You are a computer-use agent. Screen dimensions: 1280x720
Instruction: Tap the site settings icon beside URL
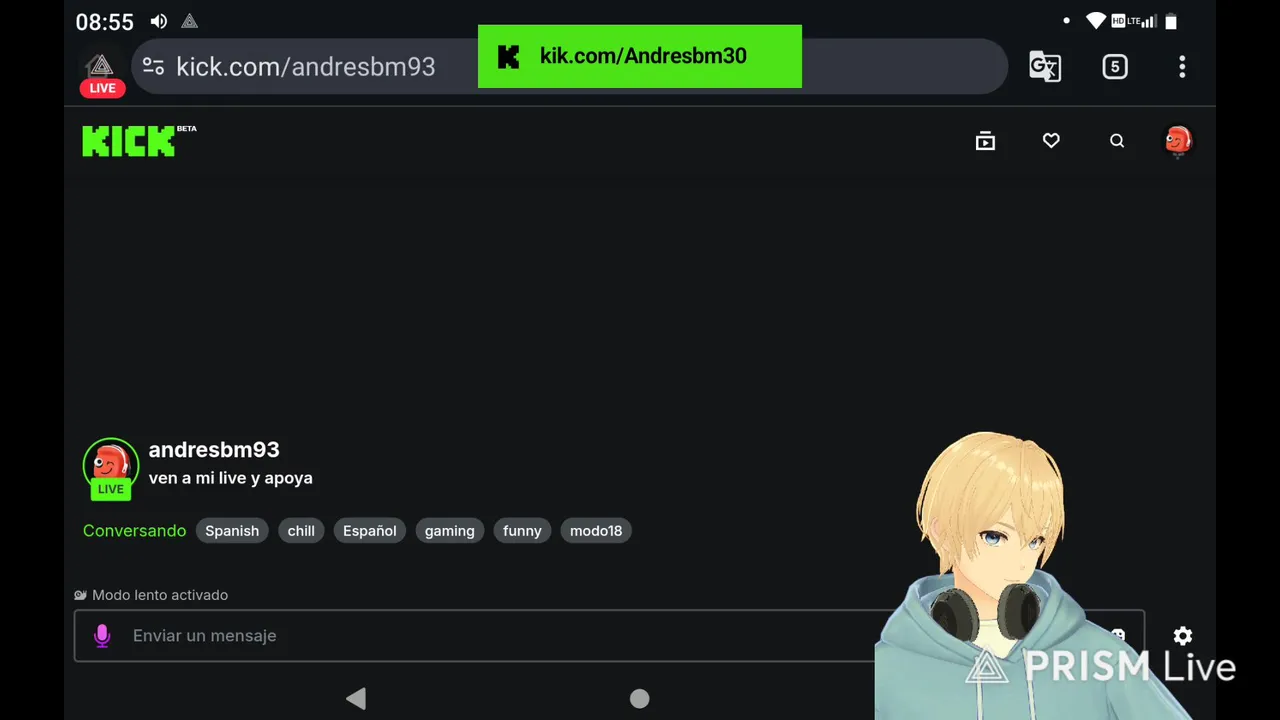point(153,67)
